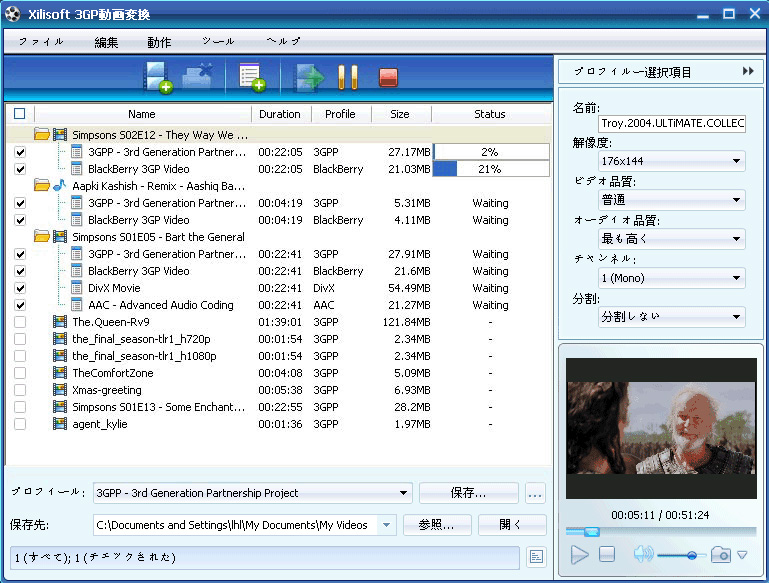The height and width of the screenshot is (583, 769).
Task: Stop conversion with the red stop icon
Action: click(x=388, y=77)
